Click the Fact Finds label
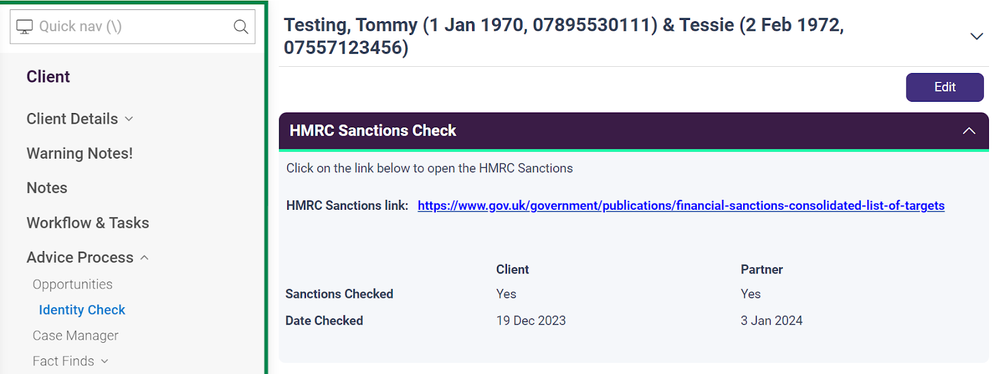This screenshot has height=374, width=999. pyautogui.click(x=63, y=361)
